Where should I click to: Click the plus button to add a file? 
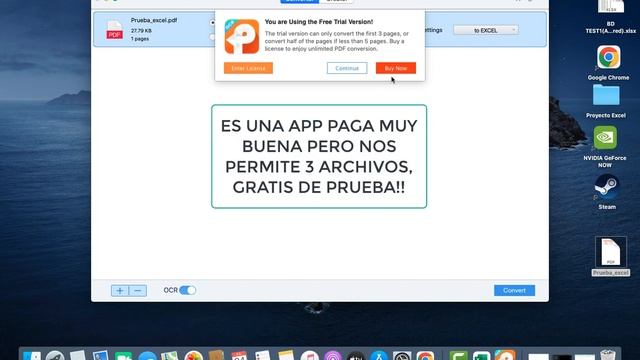(120, 291)
